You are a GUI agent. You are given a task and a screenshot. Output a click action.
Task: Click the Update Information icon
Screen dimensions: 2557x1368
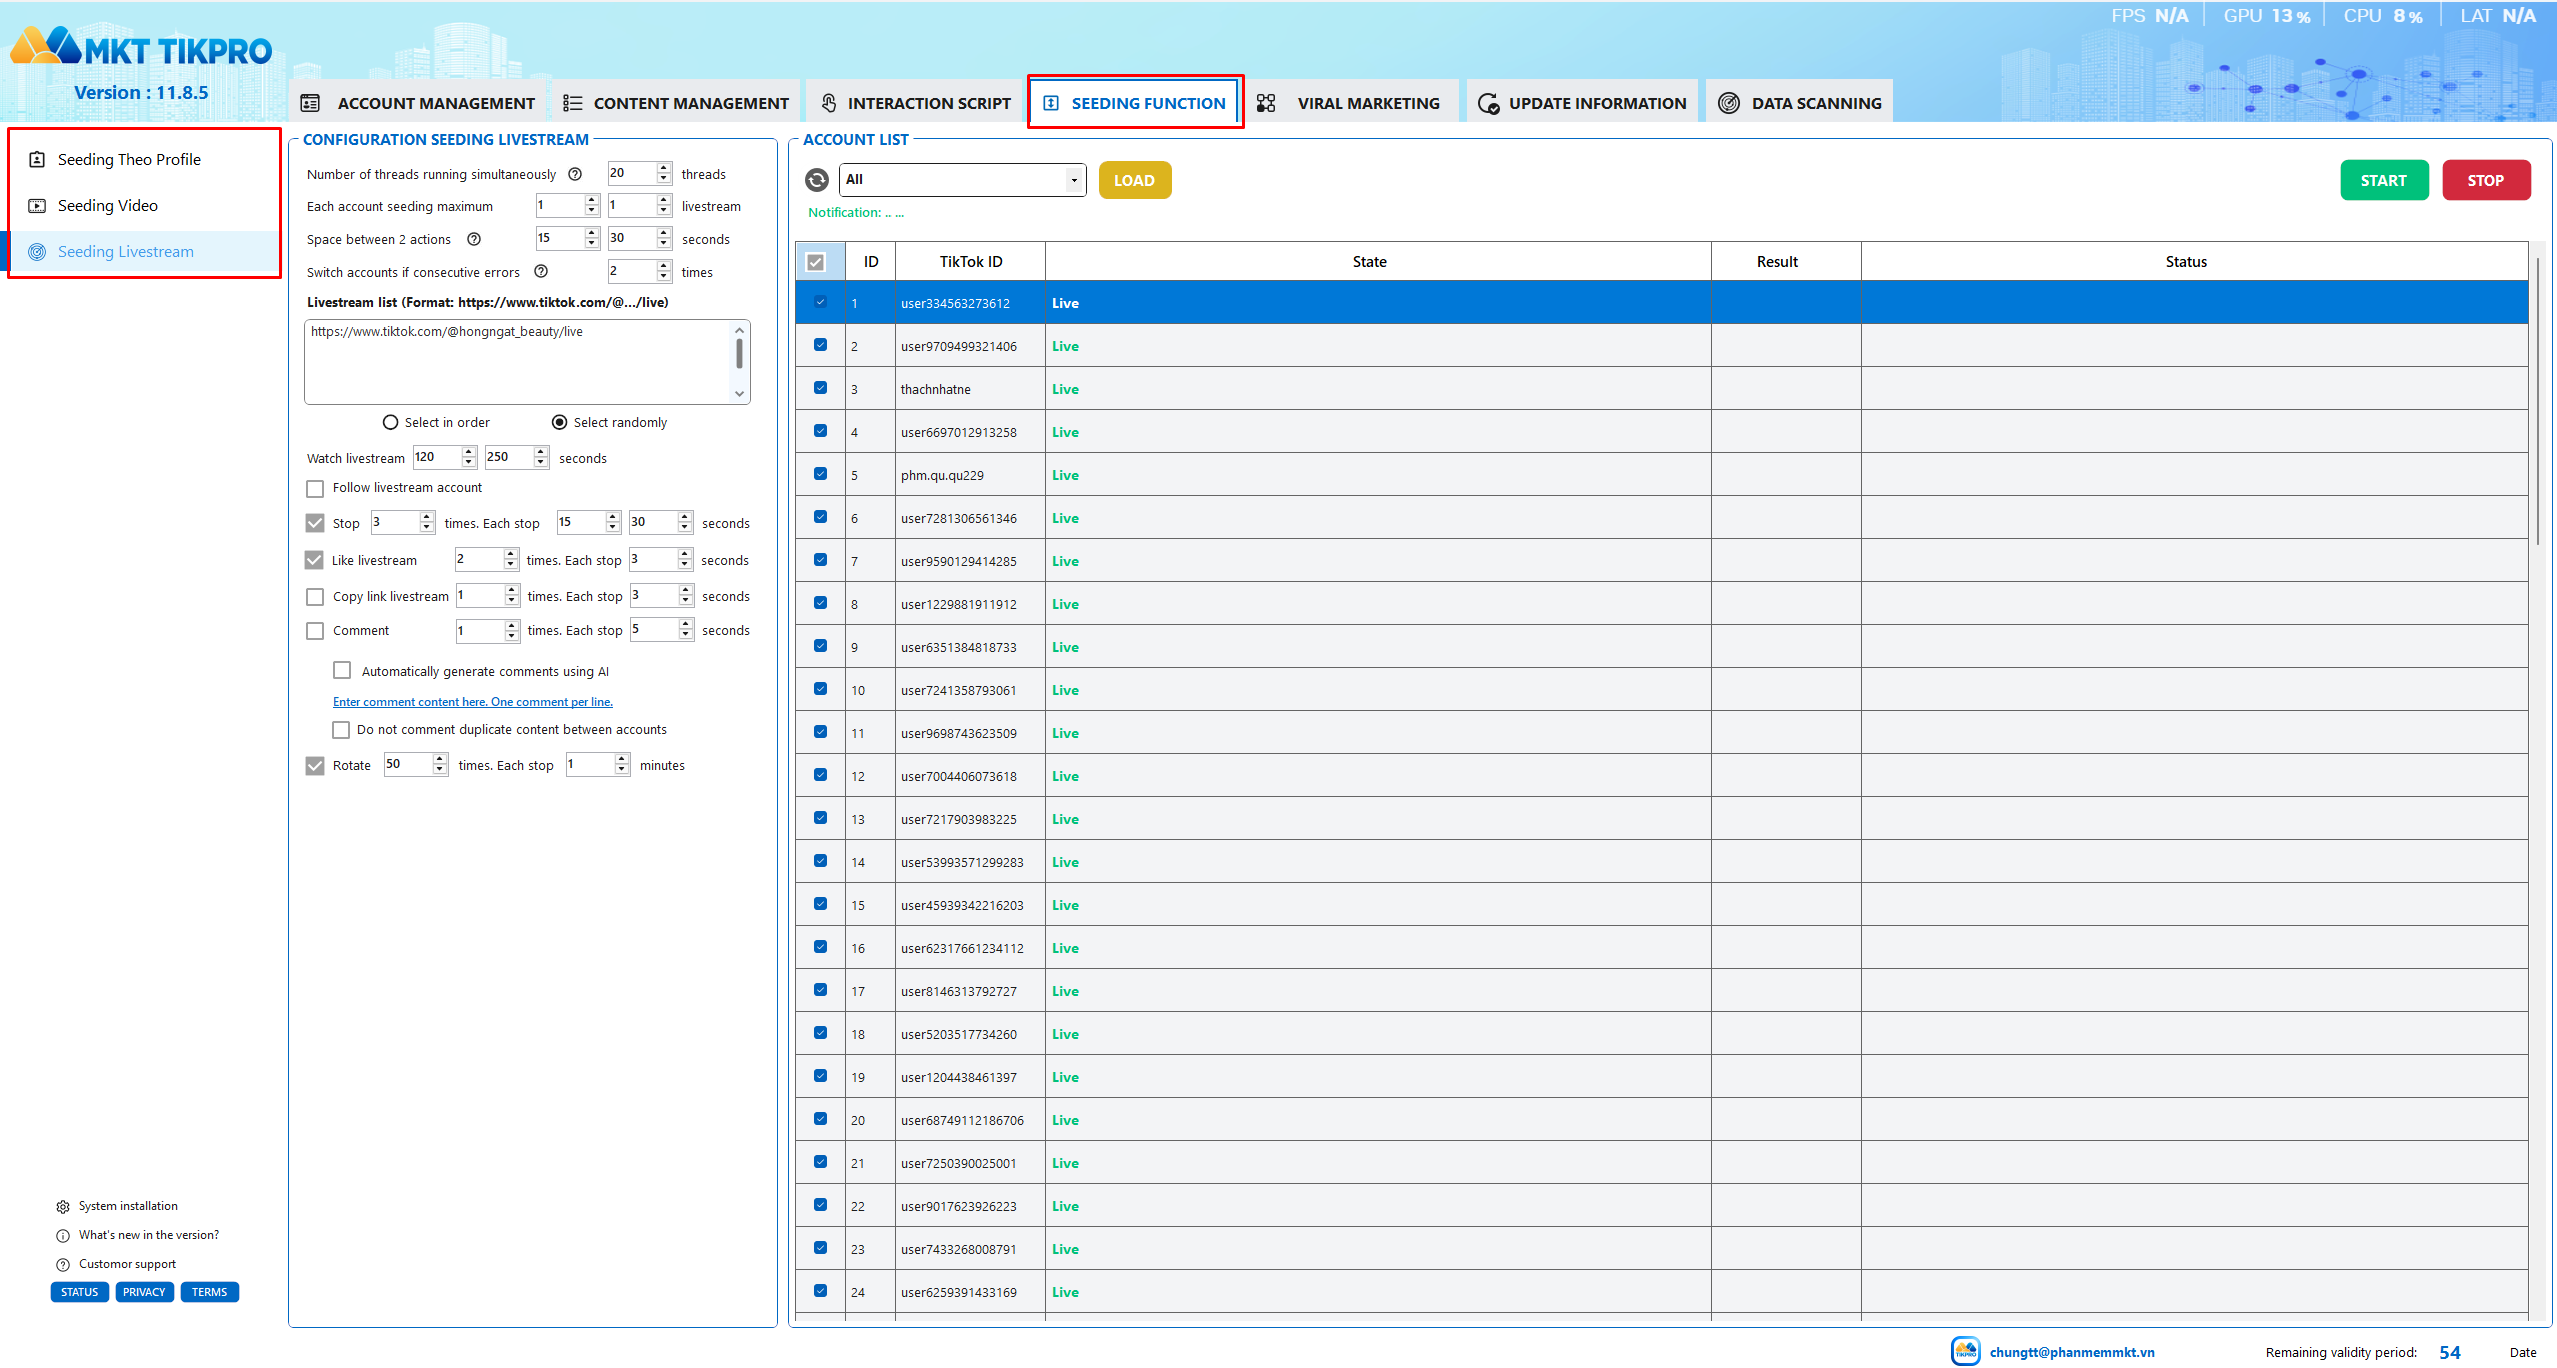pyautogui.click(x=1488, y=103)
